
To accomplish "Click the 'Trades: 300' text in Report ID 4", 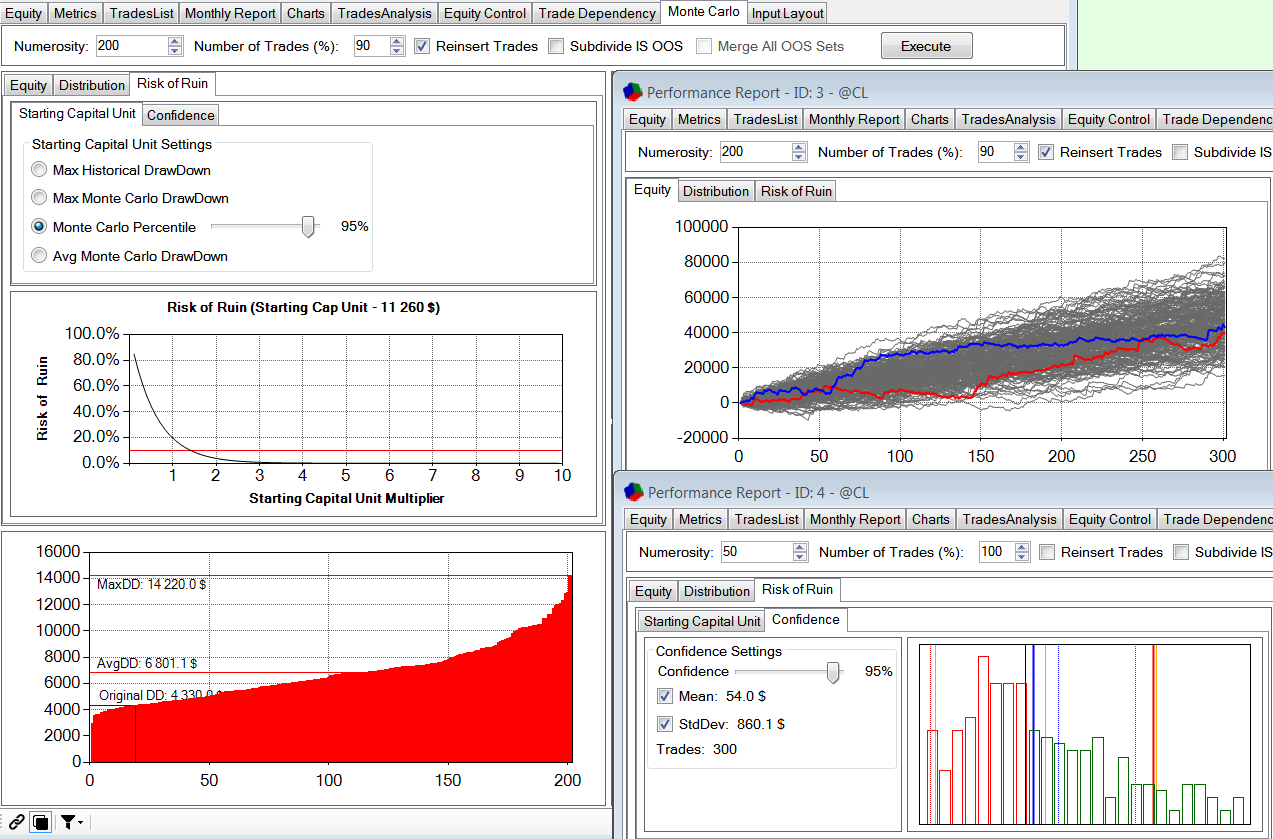I will tap(696, 749).
